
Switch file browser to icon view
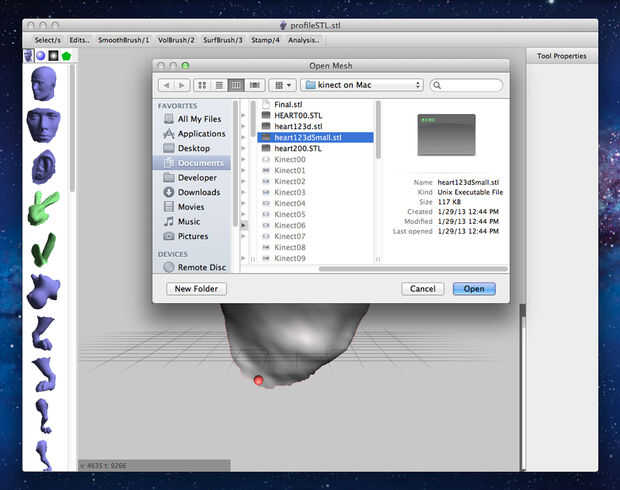(x=202, y=85)
